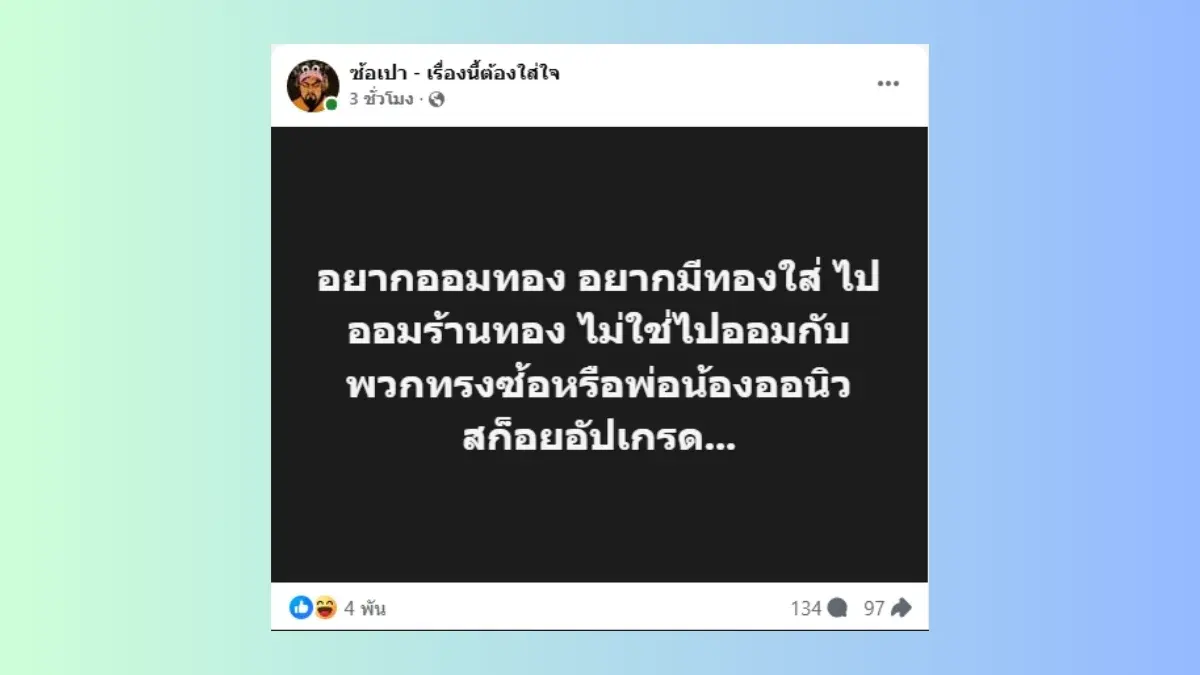Show the 134 comments count
Screen dimensions: 1200x675
[x=805, y=608]
